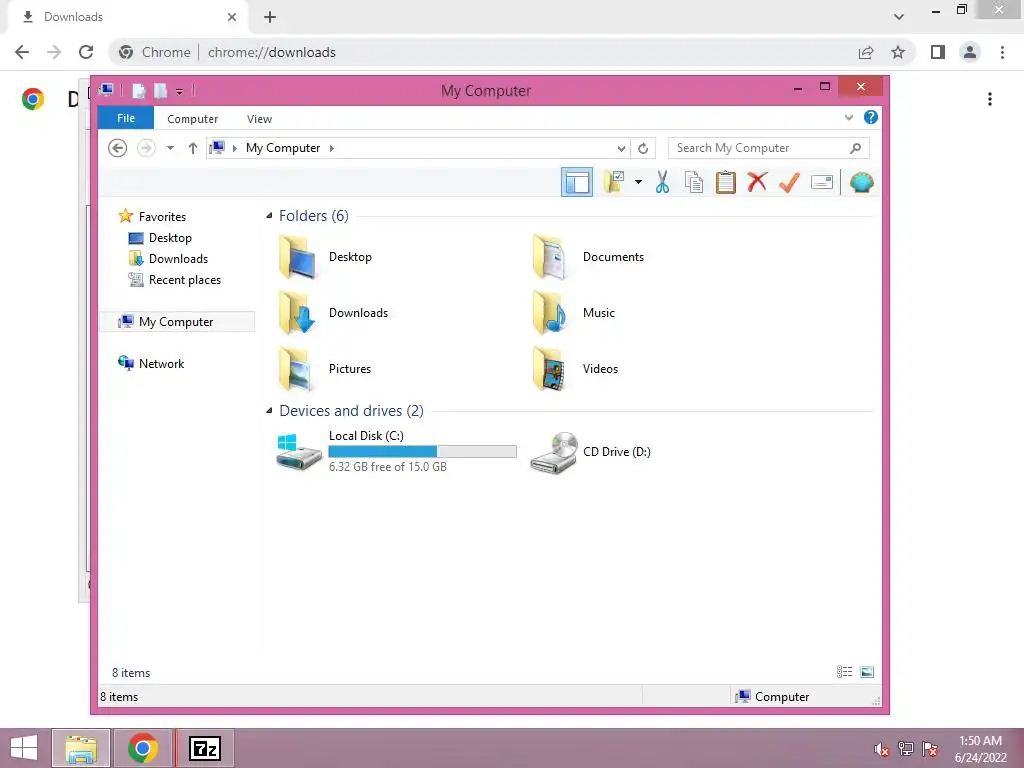The image size is (1024, 768).
Task: Click the Explorer refresh button
Action: tap(643, 148)
